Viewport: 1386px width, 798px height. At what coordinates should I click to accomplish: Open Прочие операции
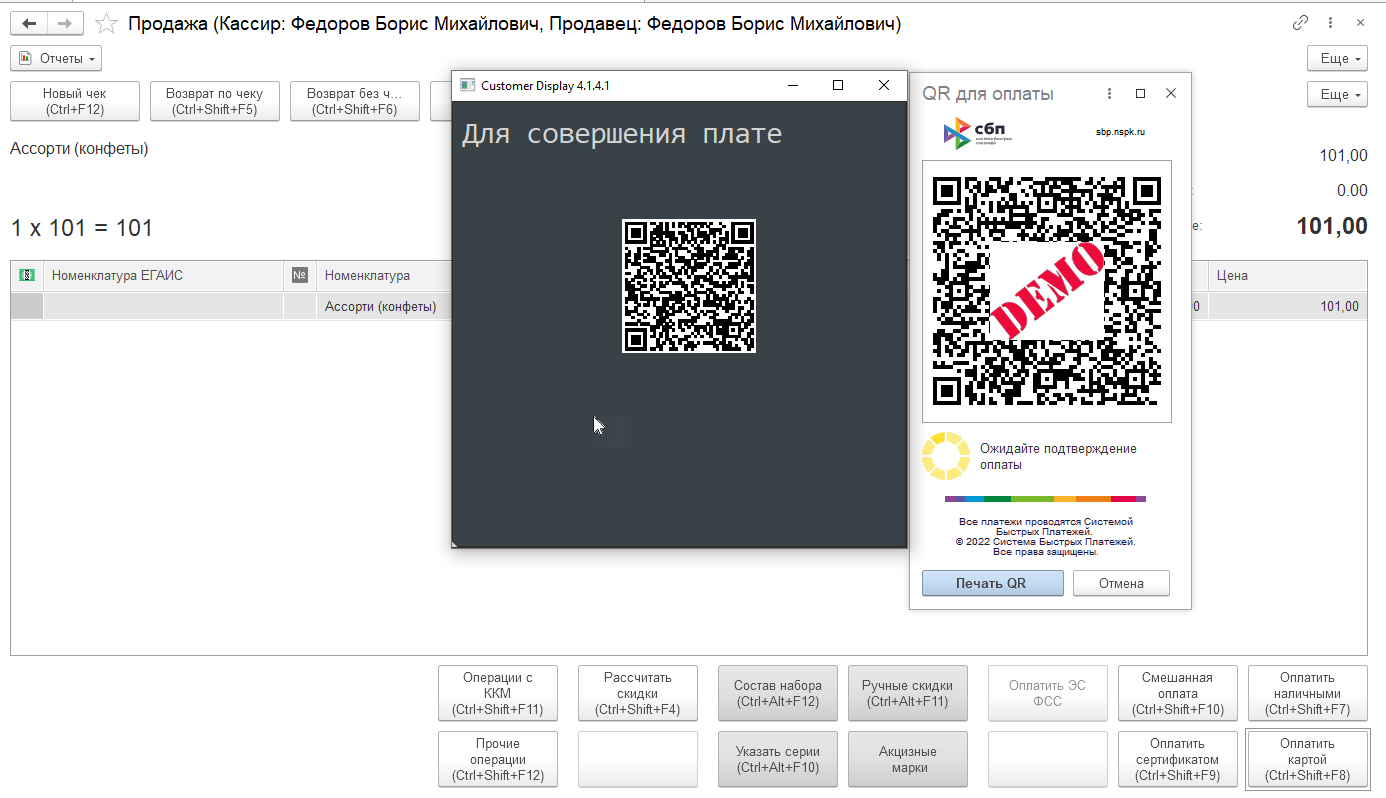pyautogui.click(x=498, y=759)
